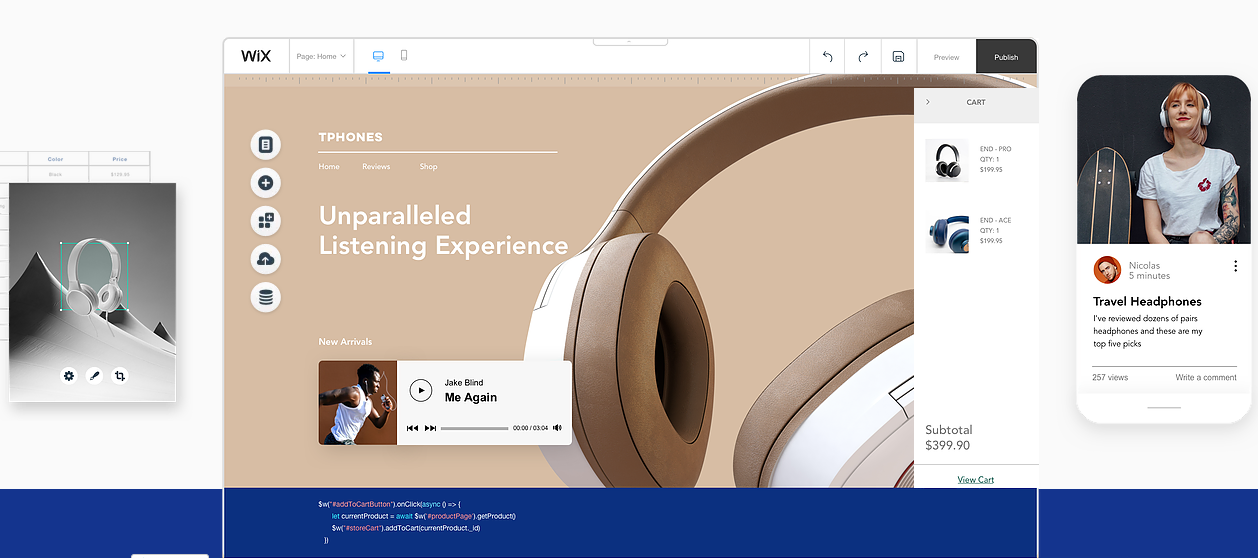
Task: Click the save disk icon
Action: coord(898,57)
